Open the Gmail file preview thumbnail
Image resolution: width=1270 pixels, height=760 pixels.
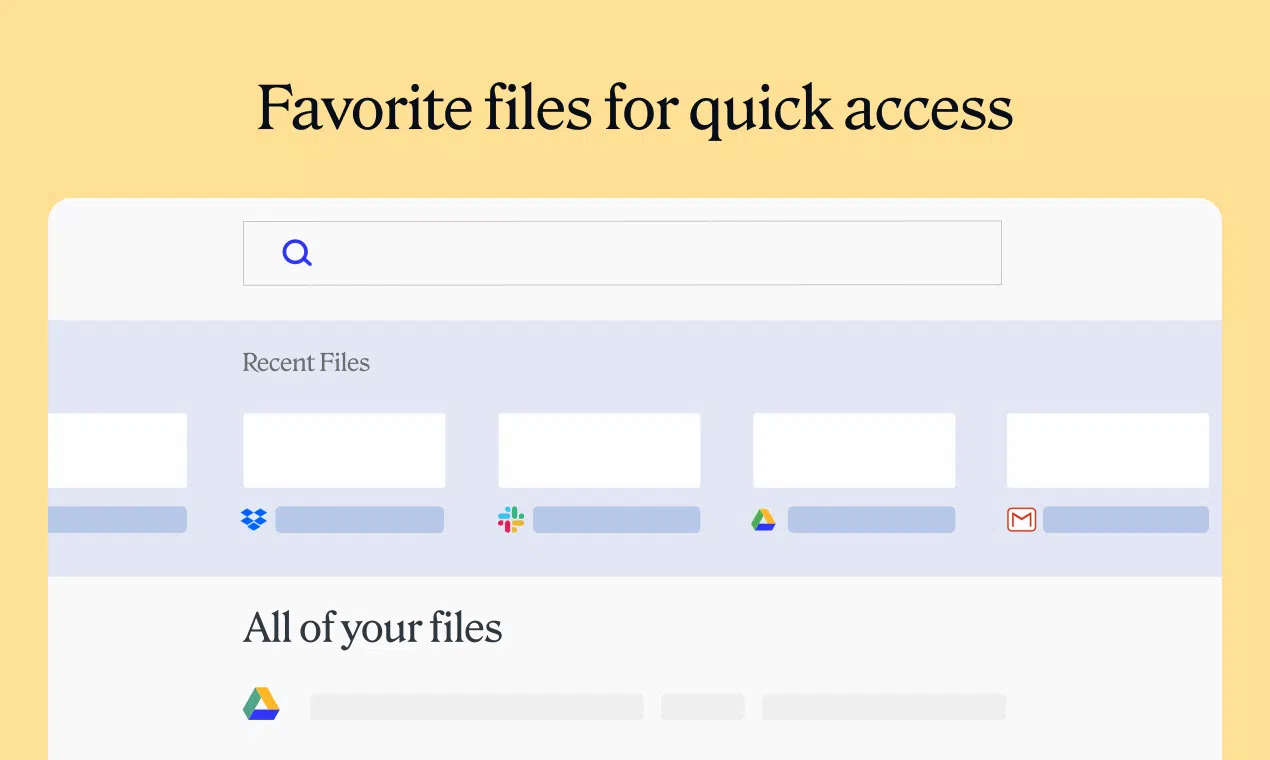pyautogui.click(x=1108, y=450)
